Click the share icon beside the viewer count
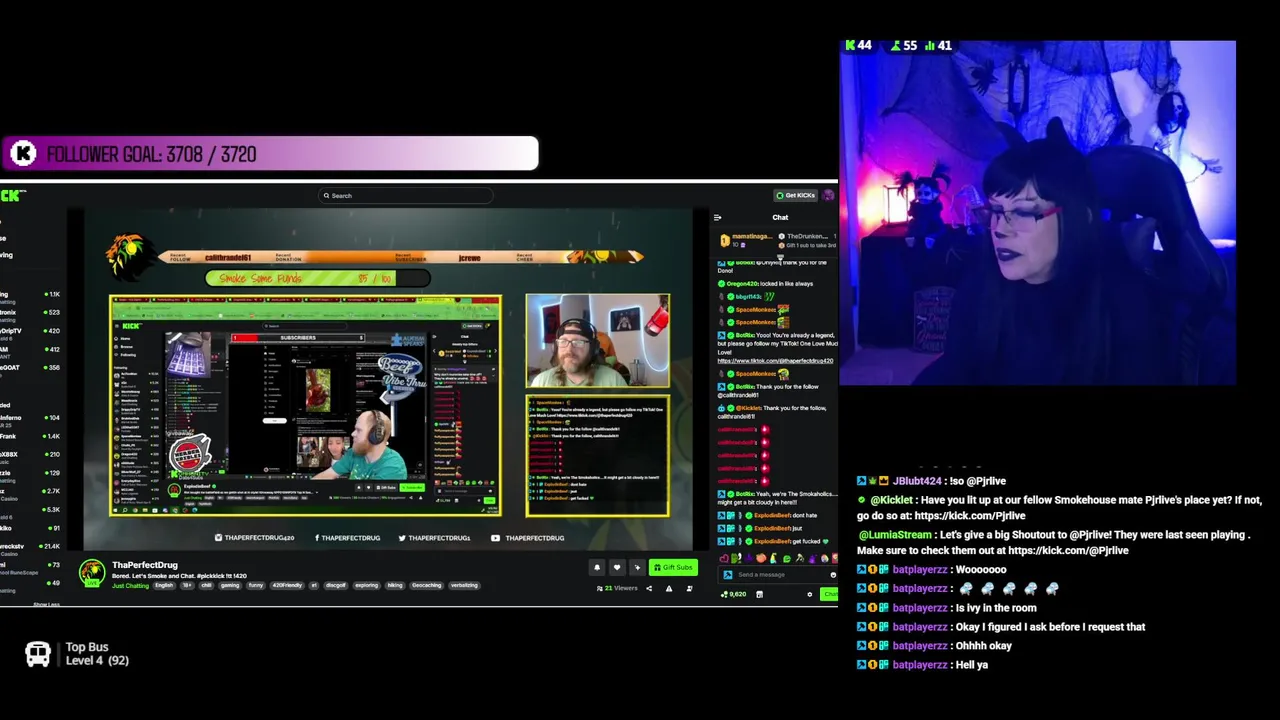Screen dimensions: 1280x720 [649, 588]
